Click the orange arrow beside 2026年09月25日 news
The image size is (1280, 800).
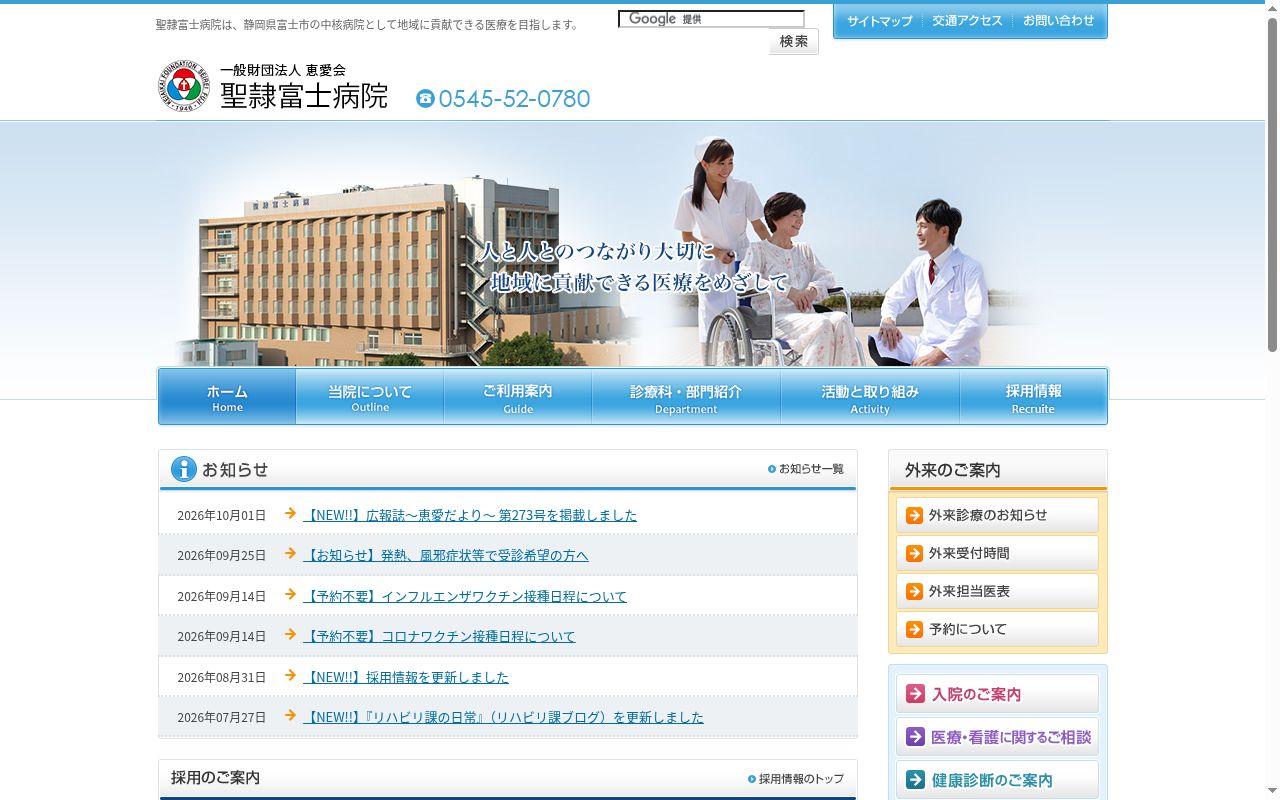[290, 554]
